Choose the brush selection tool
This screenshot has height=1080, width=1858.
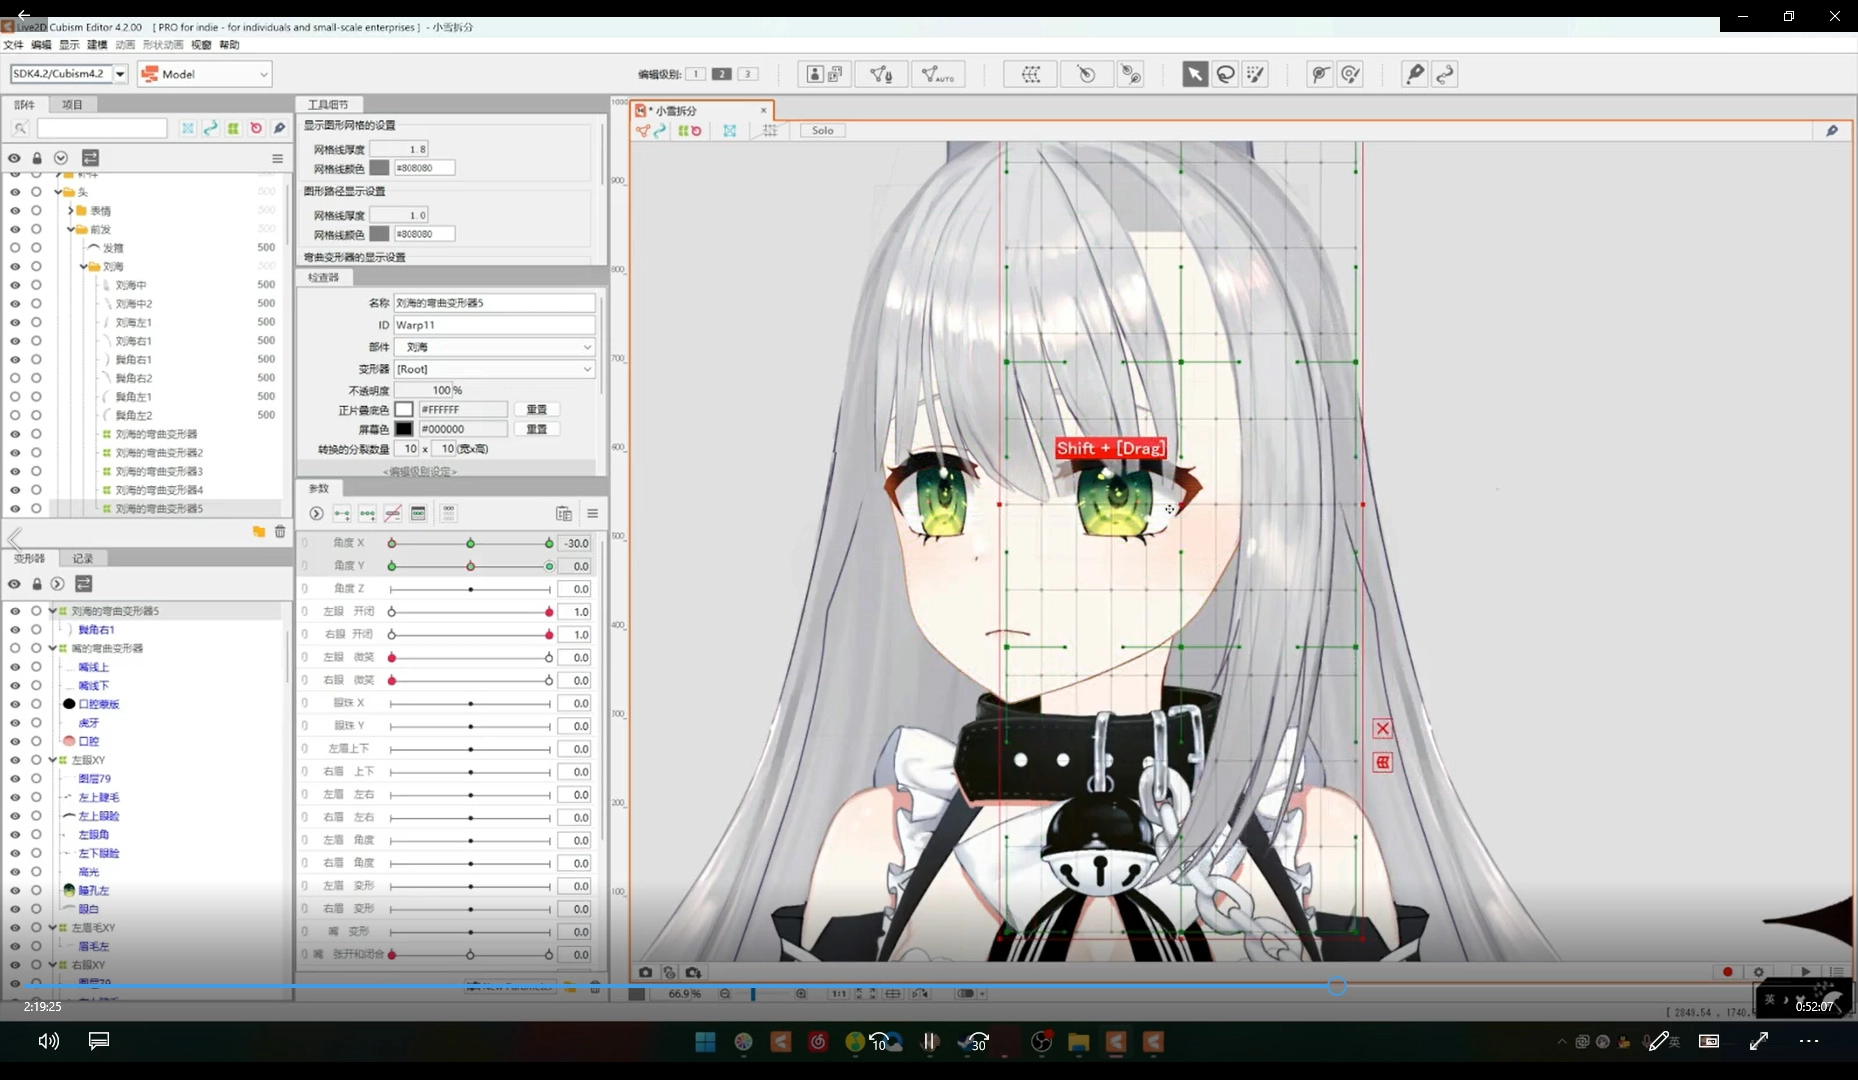pos(1255,74)
